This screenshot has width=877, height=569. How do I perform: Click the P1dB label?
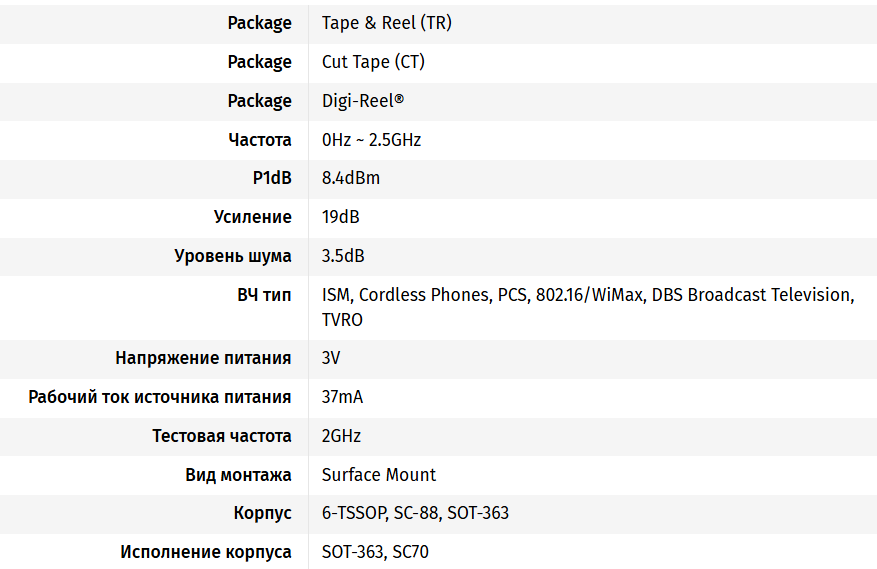pyautogui.click(x=272, y=178)
